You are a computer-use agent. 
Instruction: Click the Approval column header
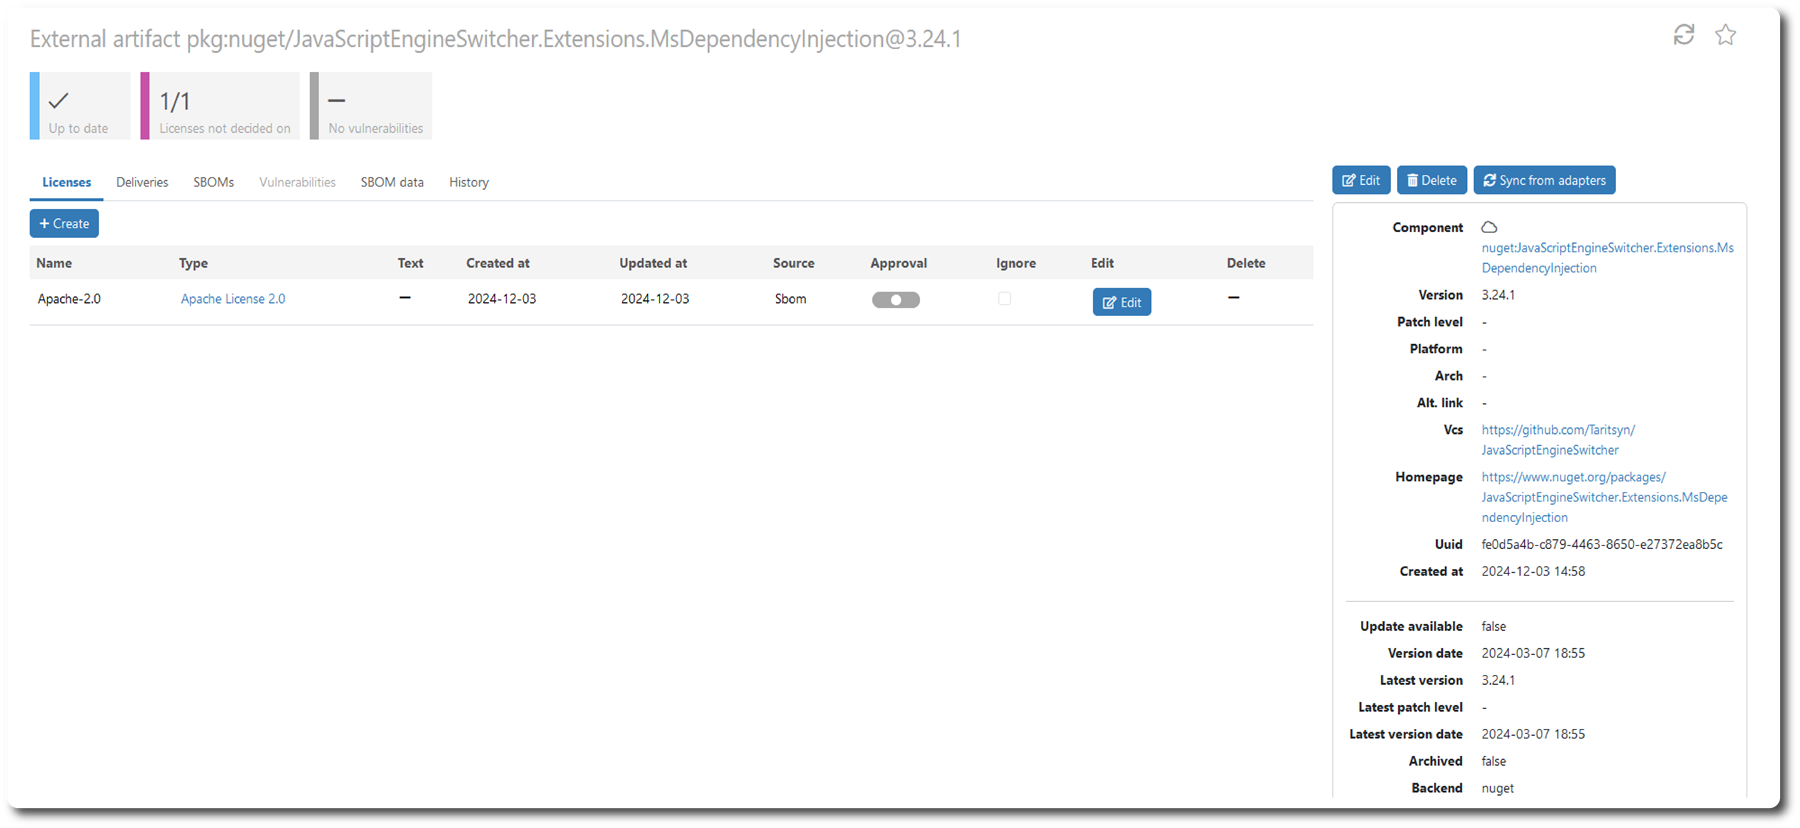click(x=899, y=263)
